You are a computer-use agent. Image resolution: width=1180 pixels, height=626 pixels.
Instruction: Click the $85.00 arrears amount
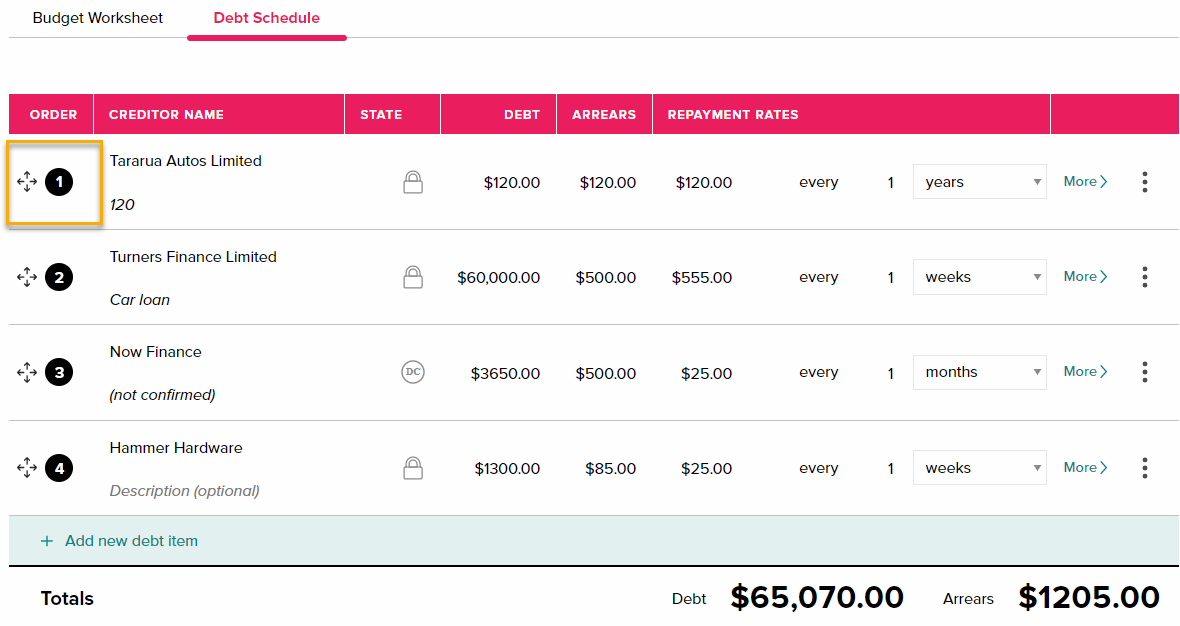(610, 469)
